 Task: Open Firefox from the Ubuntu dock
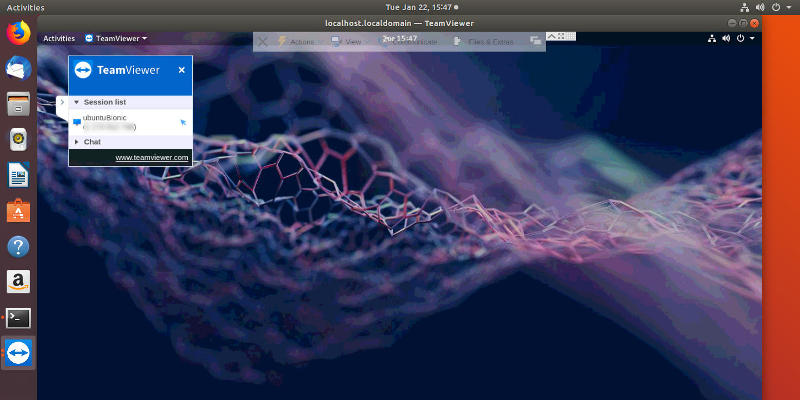click(x=18, y=33)
